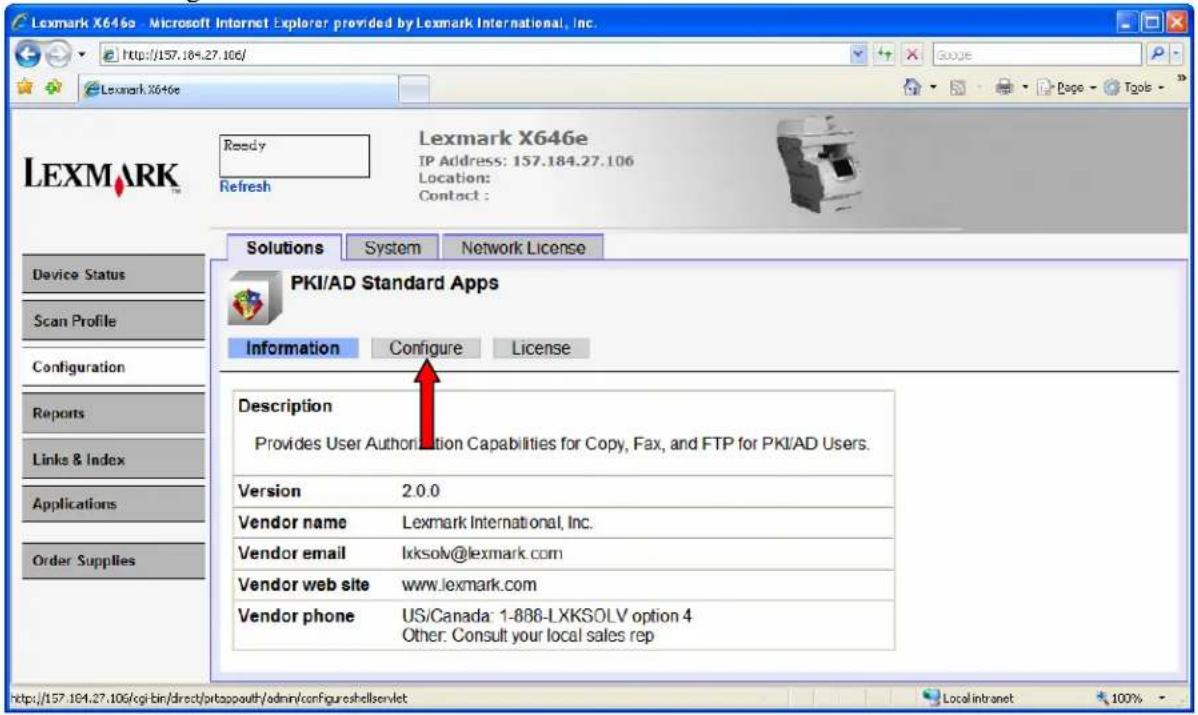Select Configuration in sidebar
The image size is (1198, 715).
coord(113,367)
